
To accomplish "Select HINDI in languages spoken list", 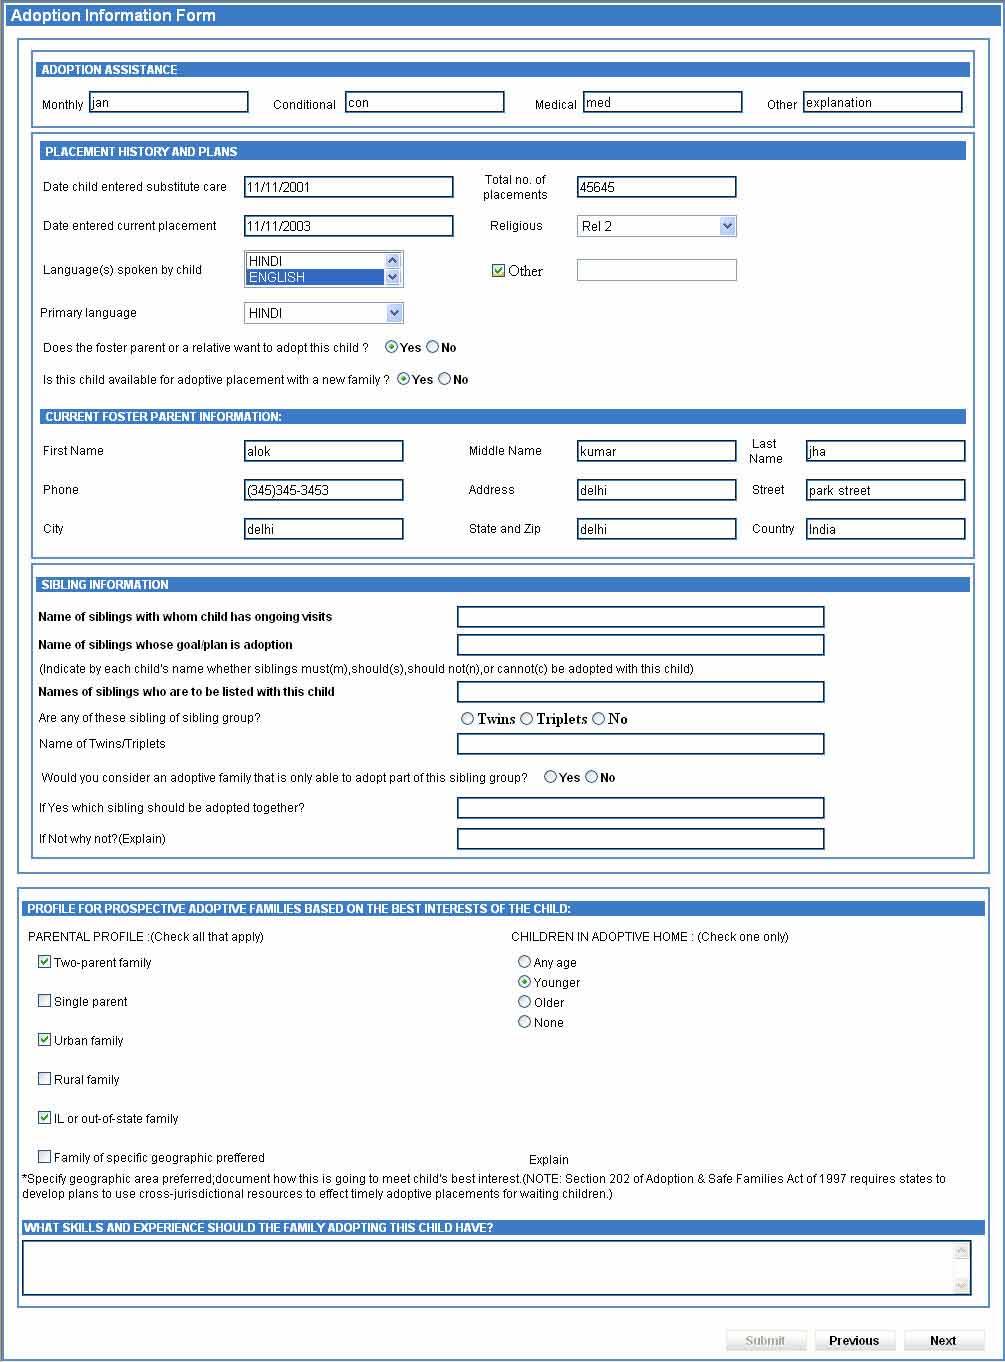I will [315, 261].
